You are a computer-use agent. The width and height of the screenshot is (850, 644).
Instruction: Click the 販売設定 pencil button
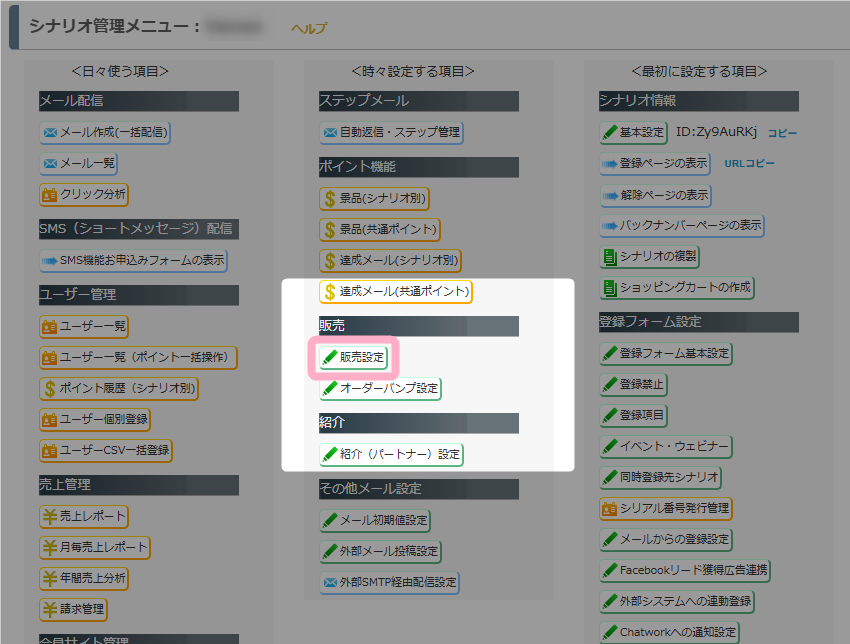[x=353, y=357]
